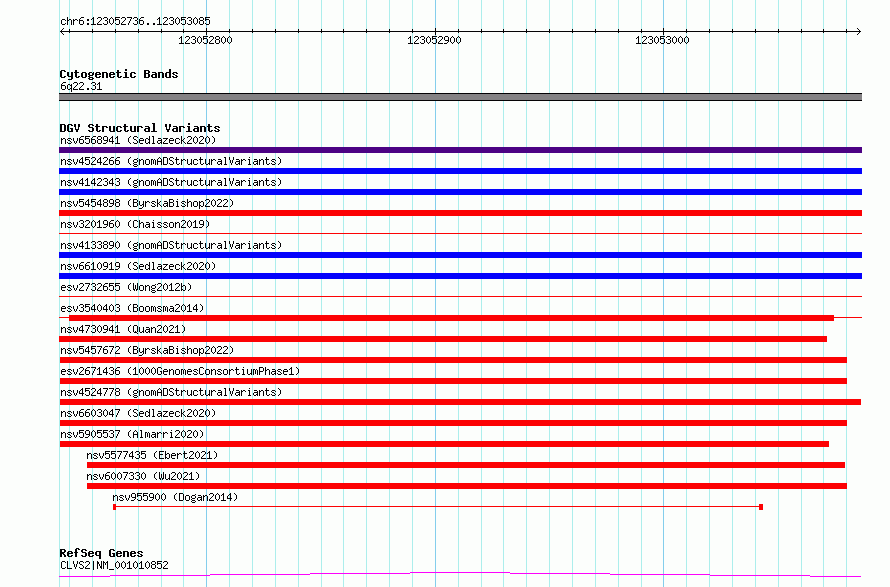Click the nsv5577435 (Ebert2021) label
Image resolution: width=890 pixels, height=587 pixels.
click(152, 455)
